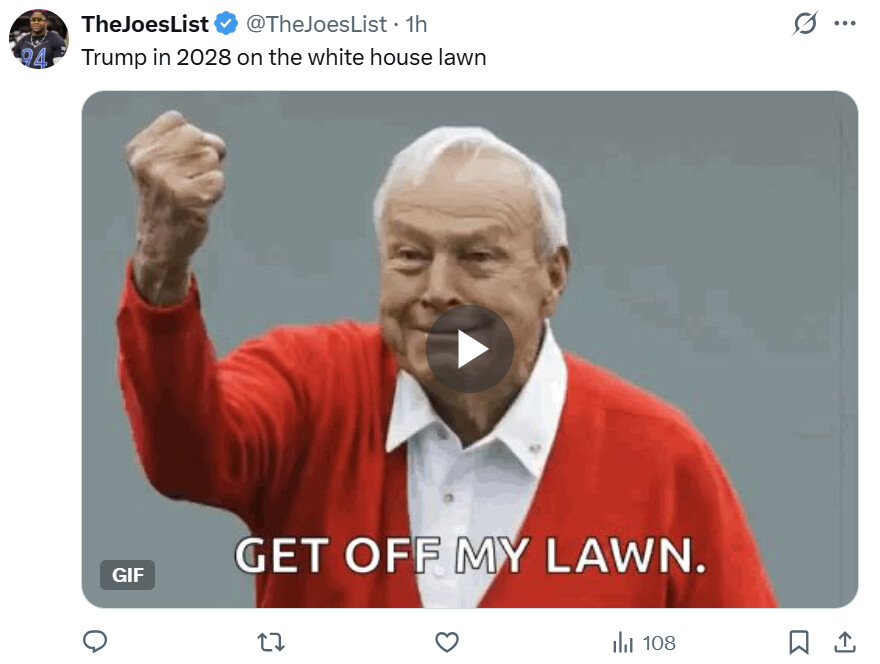
Task: Repost the tweet using the retweet icon
Action: (x=271, y=642)
